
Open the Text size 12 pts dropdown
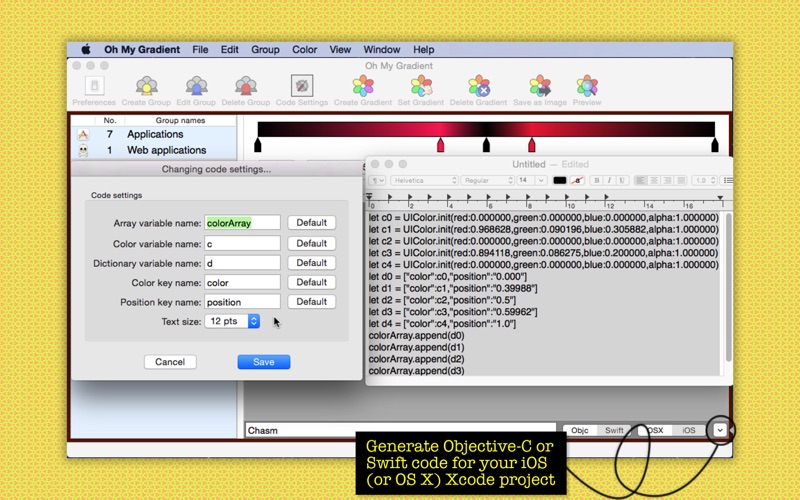click(x=232, y=321)
